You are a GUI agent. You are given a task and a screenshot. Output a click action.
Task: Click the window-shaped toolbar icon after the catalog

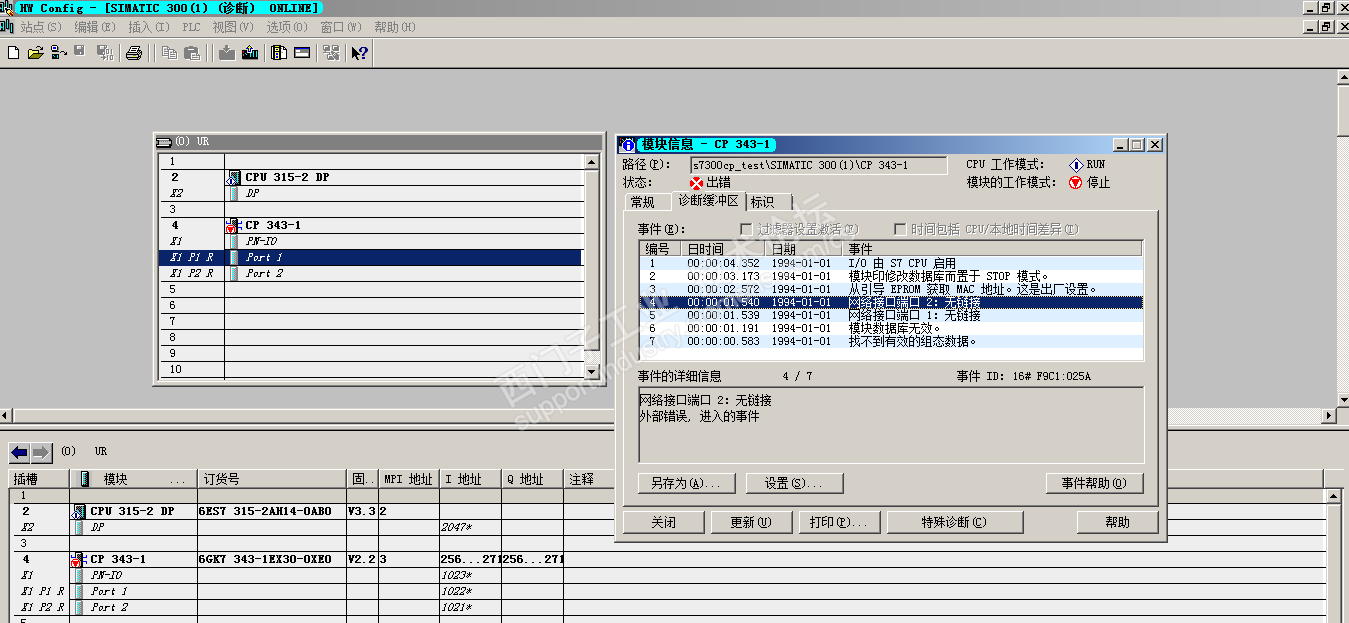click(302, 53)
